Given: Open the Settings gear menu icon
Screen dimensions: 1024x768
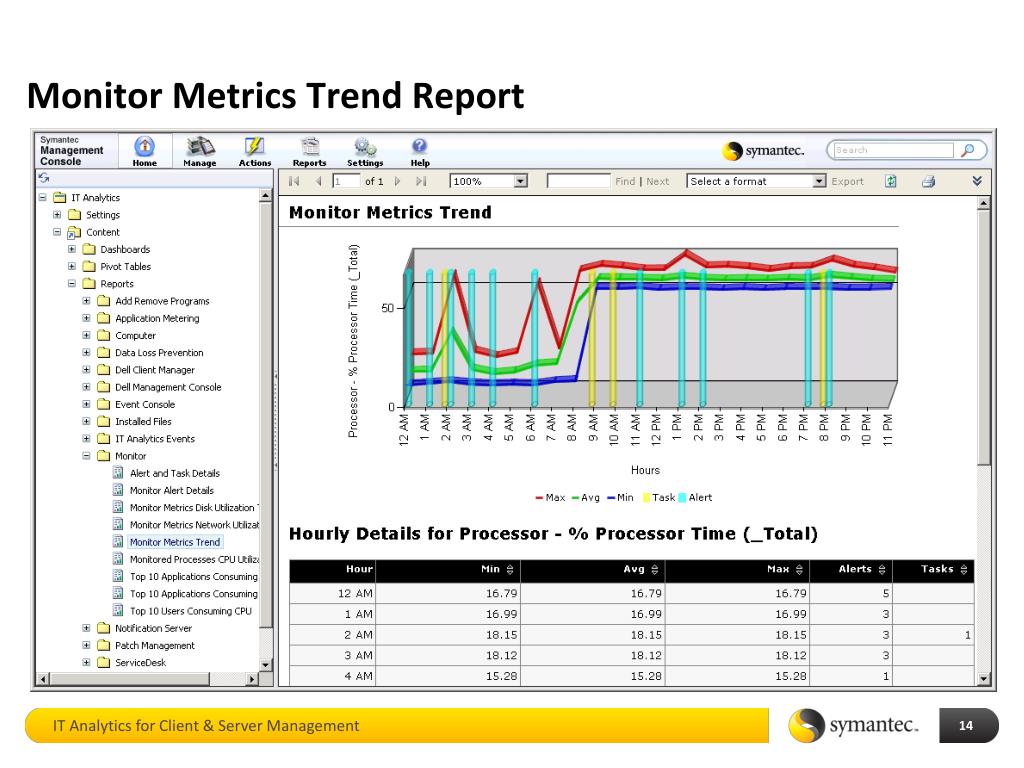Looking at the screenshot, I should [x=364, y=146].
